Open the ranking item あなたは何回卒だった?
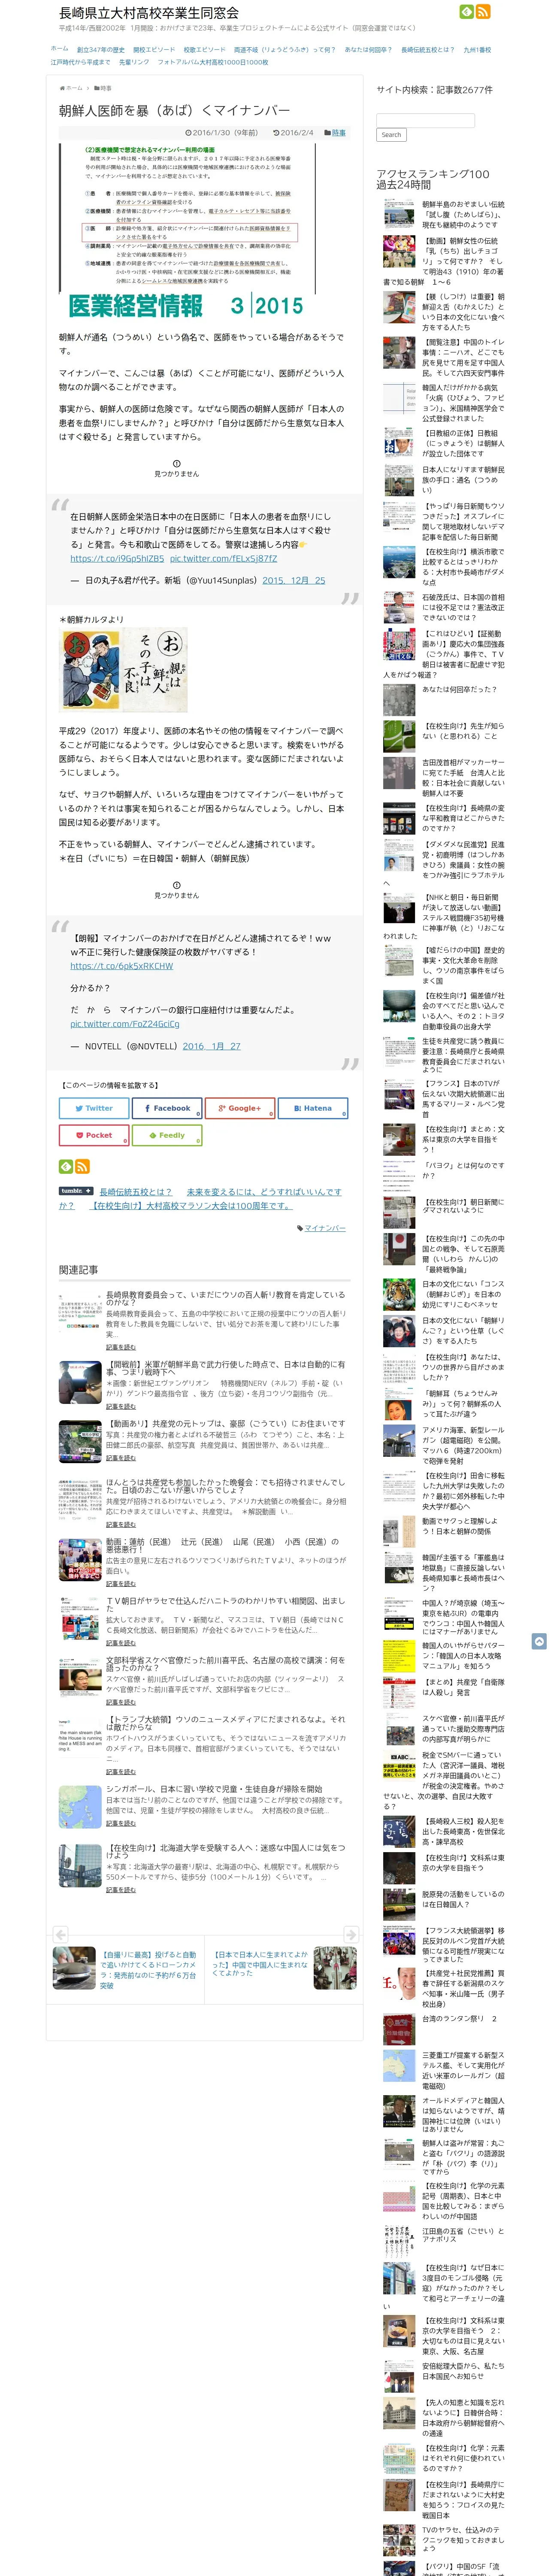Screen dimensions: 551x2576 [459, 689]
